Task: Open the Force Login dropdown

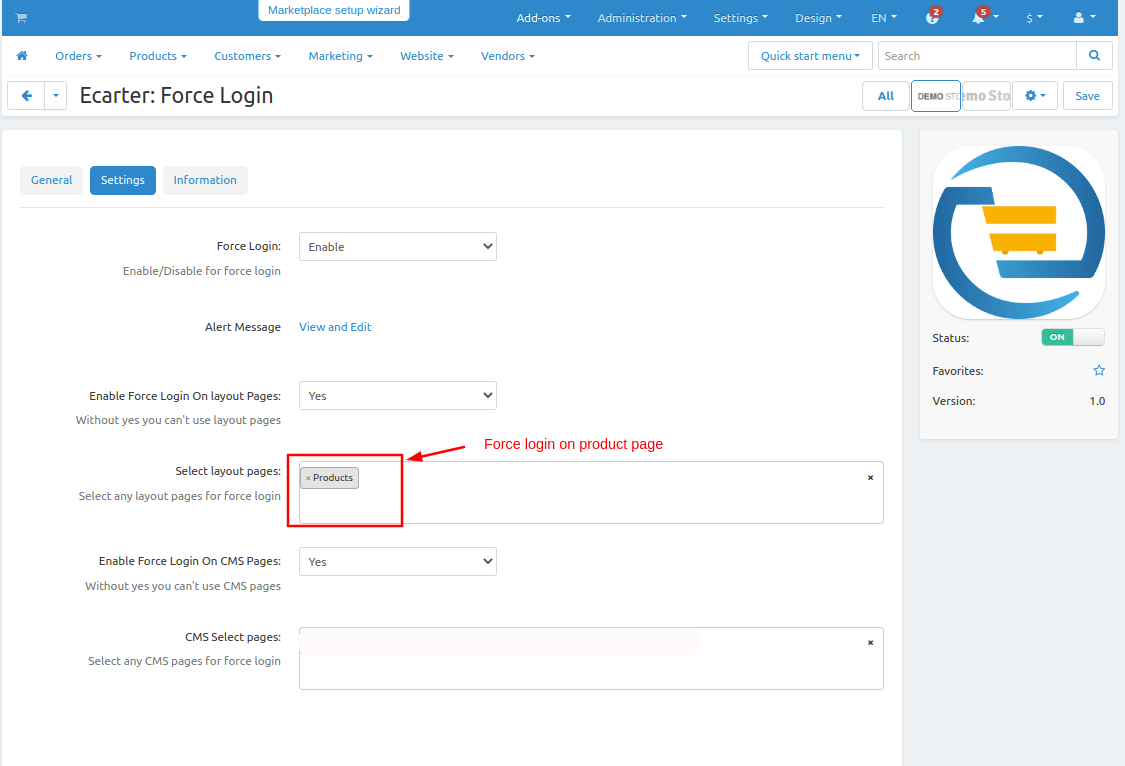Action: point(397,247)
